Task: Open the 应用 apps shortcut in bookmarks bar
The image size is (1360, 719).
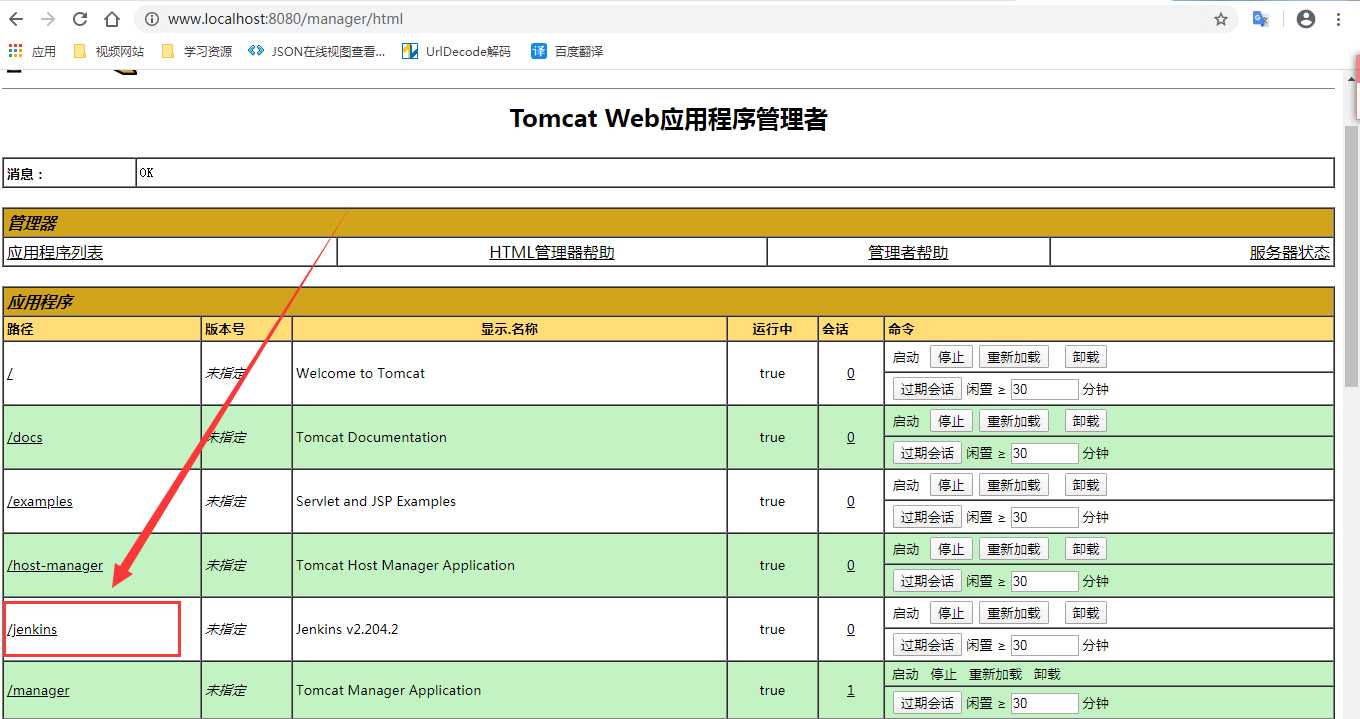Action: point(32,51)
